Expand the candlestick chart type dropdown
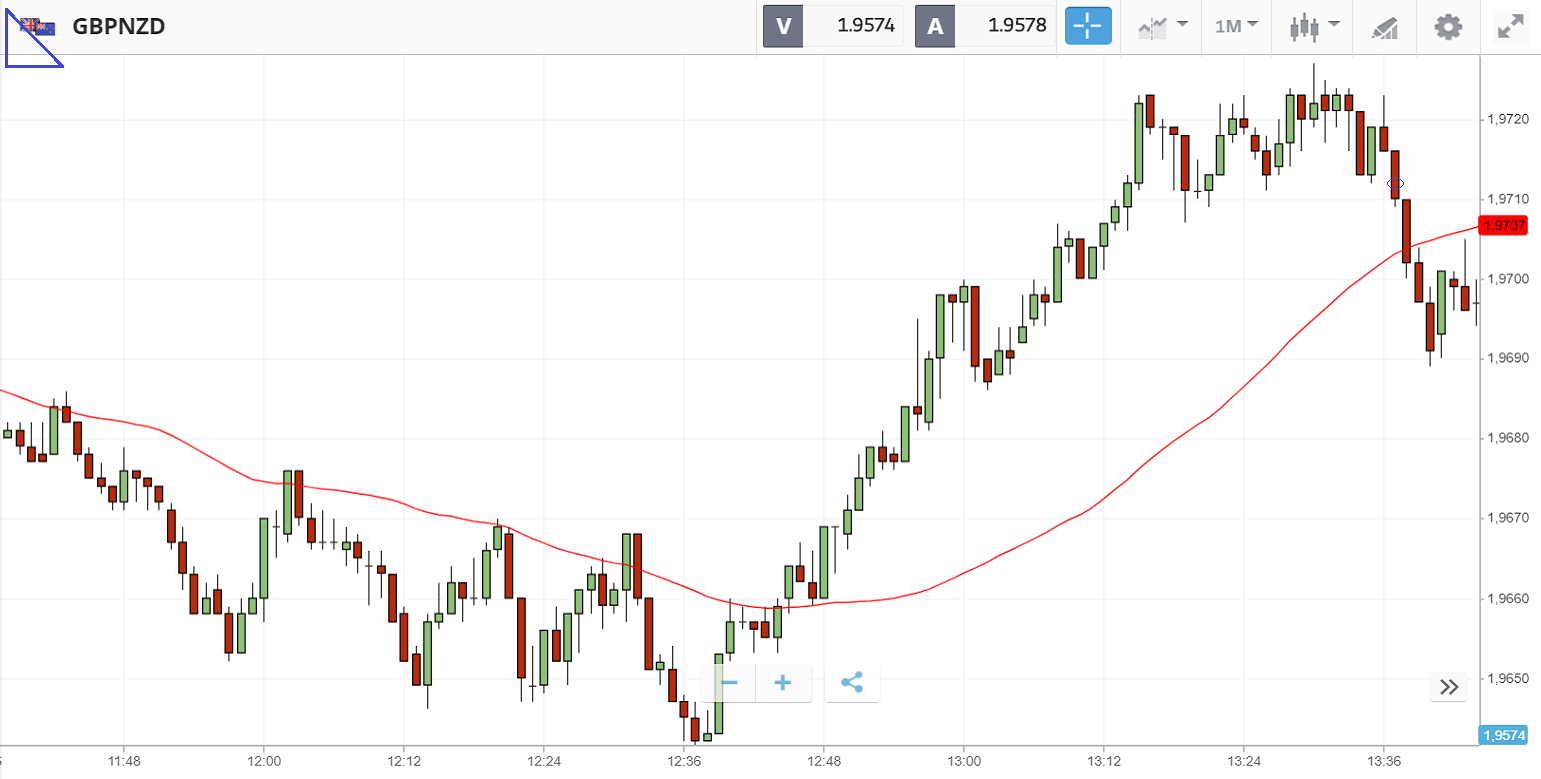1541x779 pixels. 1313,26
